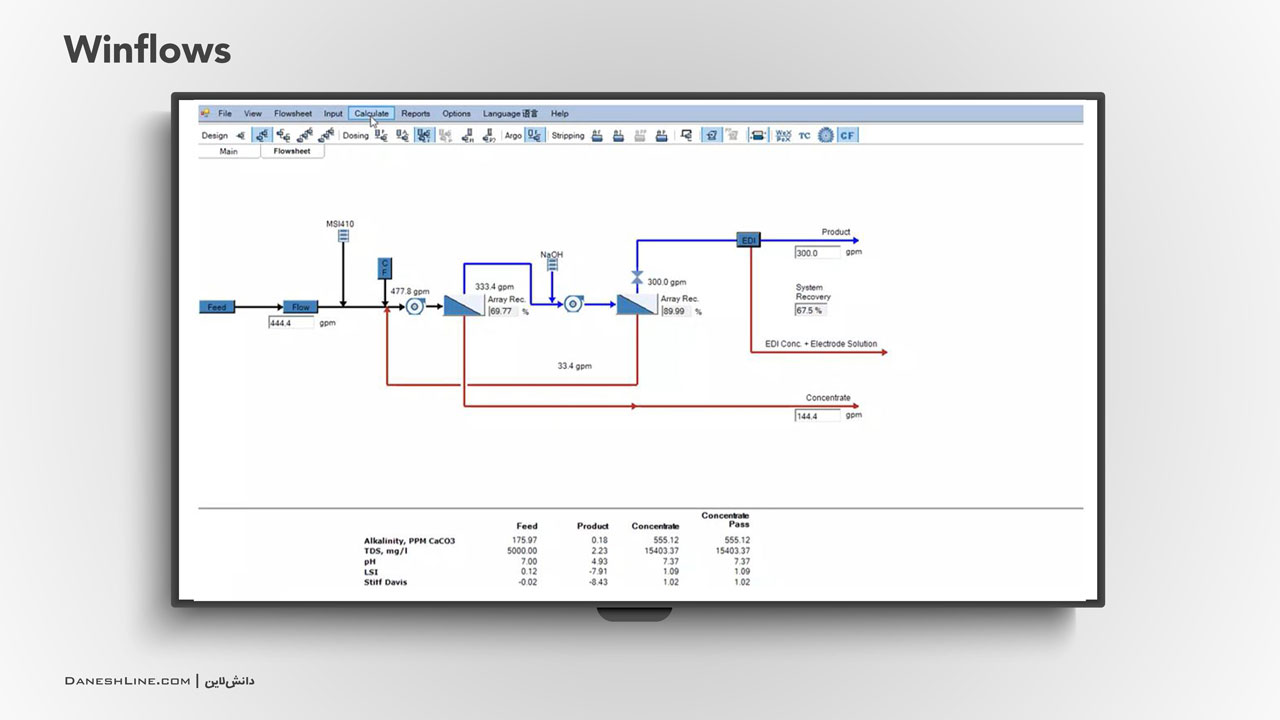Click the first icon after the Dosing label
Image resolution: width=1280 pixels, height=720 pixels.
(x=381, y=135)
